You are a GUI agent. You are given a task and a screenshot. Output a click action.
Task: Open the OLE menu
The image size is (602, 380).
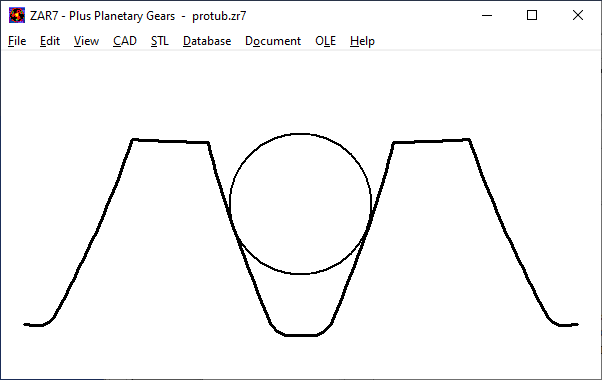pos(326,41)
